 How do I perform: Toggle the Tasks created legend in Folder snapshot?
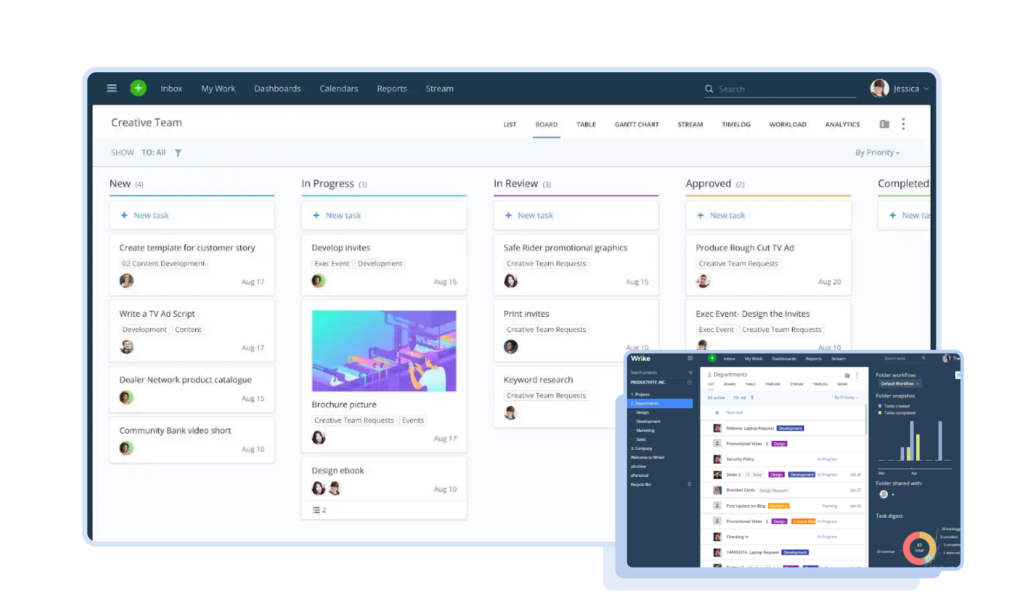892,406
